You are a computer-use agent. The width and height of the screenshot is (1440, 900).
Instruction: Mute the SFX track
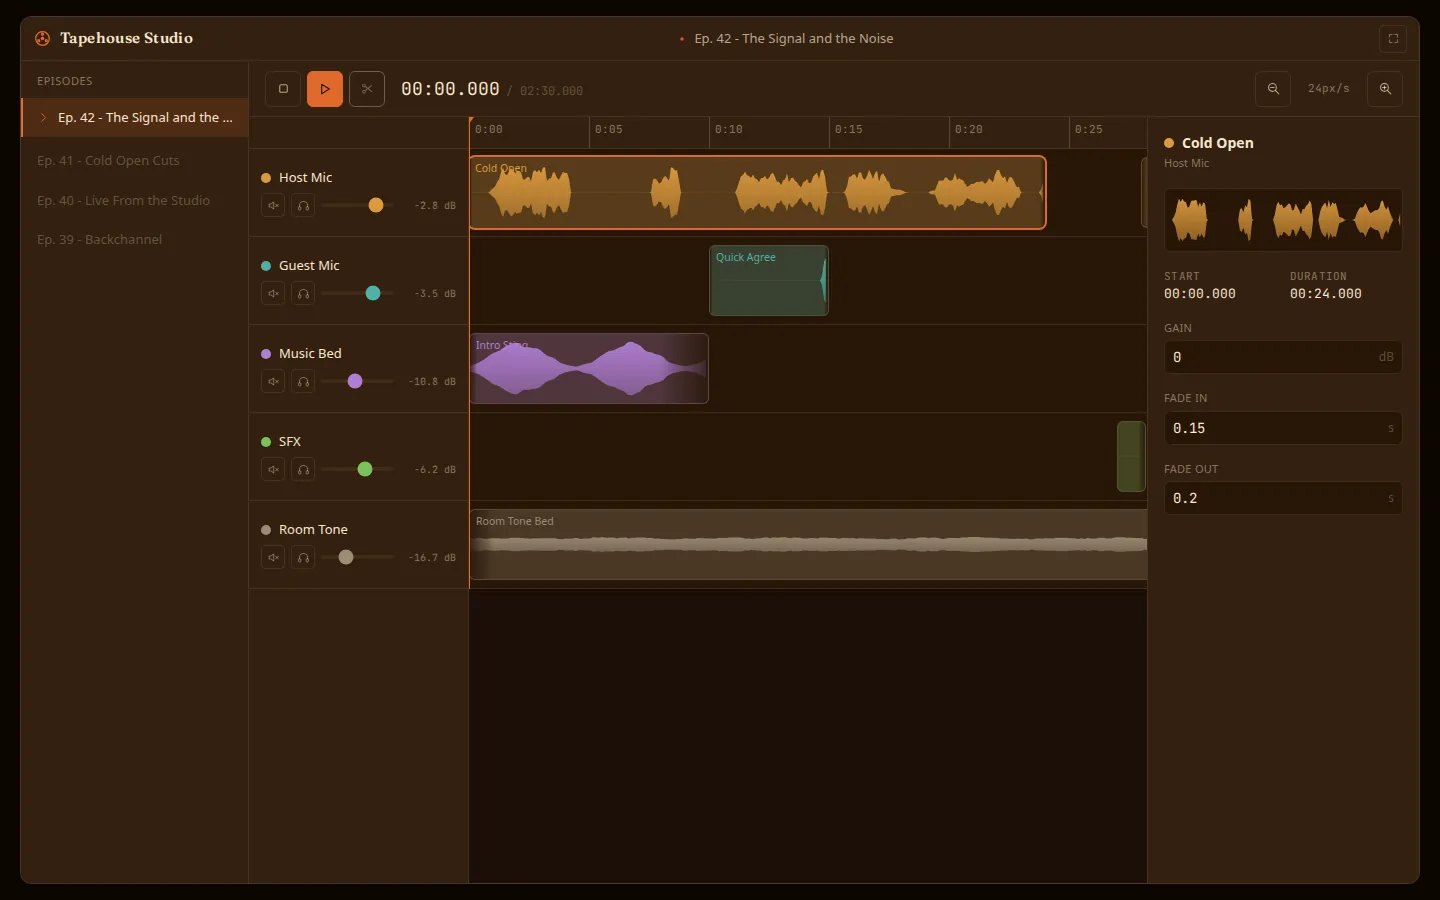coord(273,469)
